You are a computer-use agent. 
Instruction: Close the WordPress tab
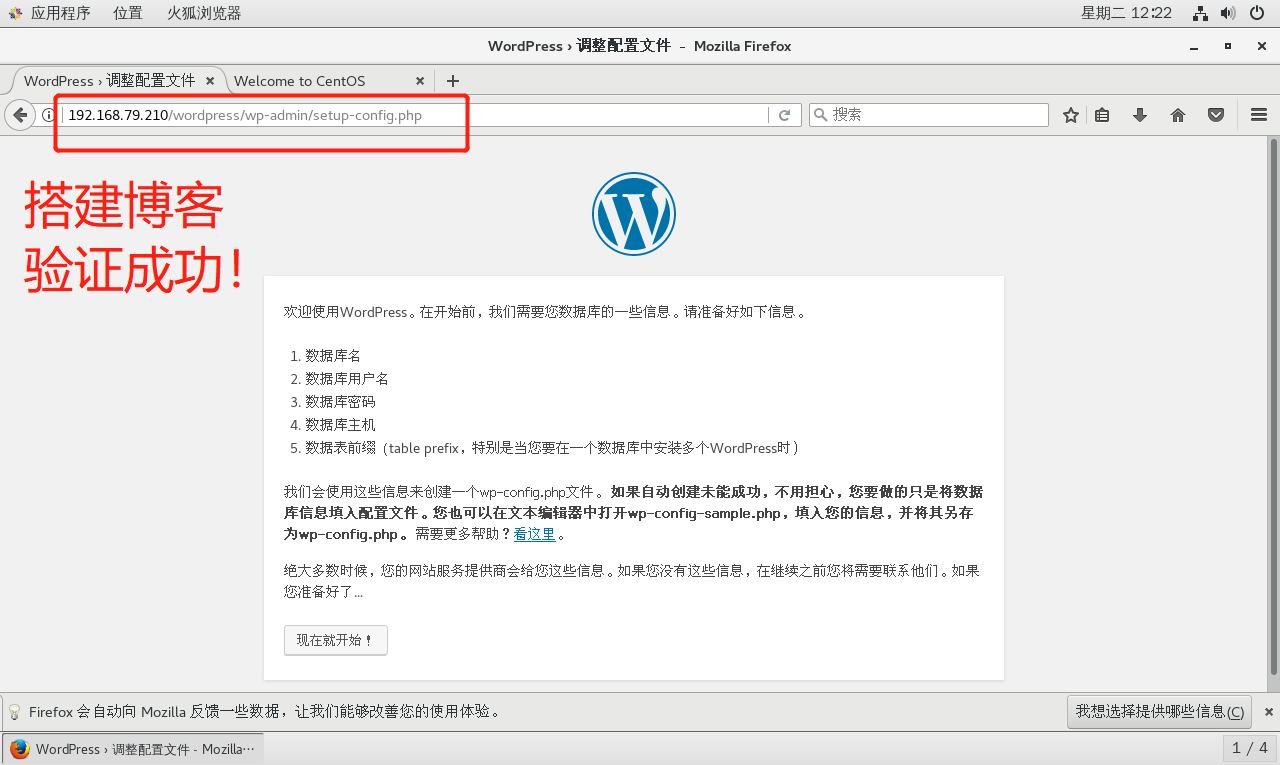(x=210, y=81)
